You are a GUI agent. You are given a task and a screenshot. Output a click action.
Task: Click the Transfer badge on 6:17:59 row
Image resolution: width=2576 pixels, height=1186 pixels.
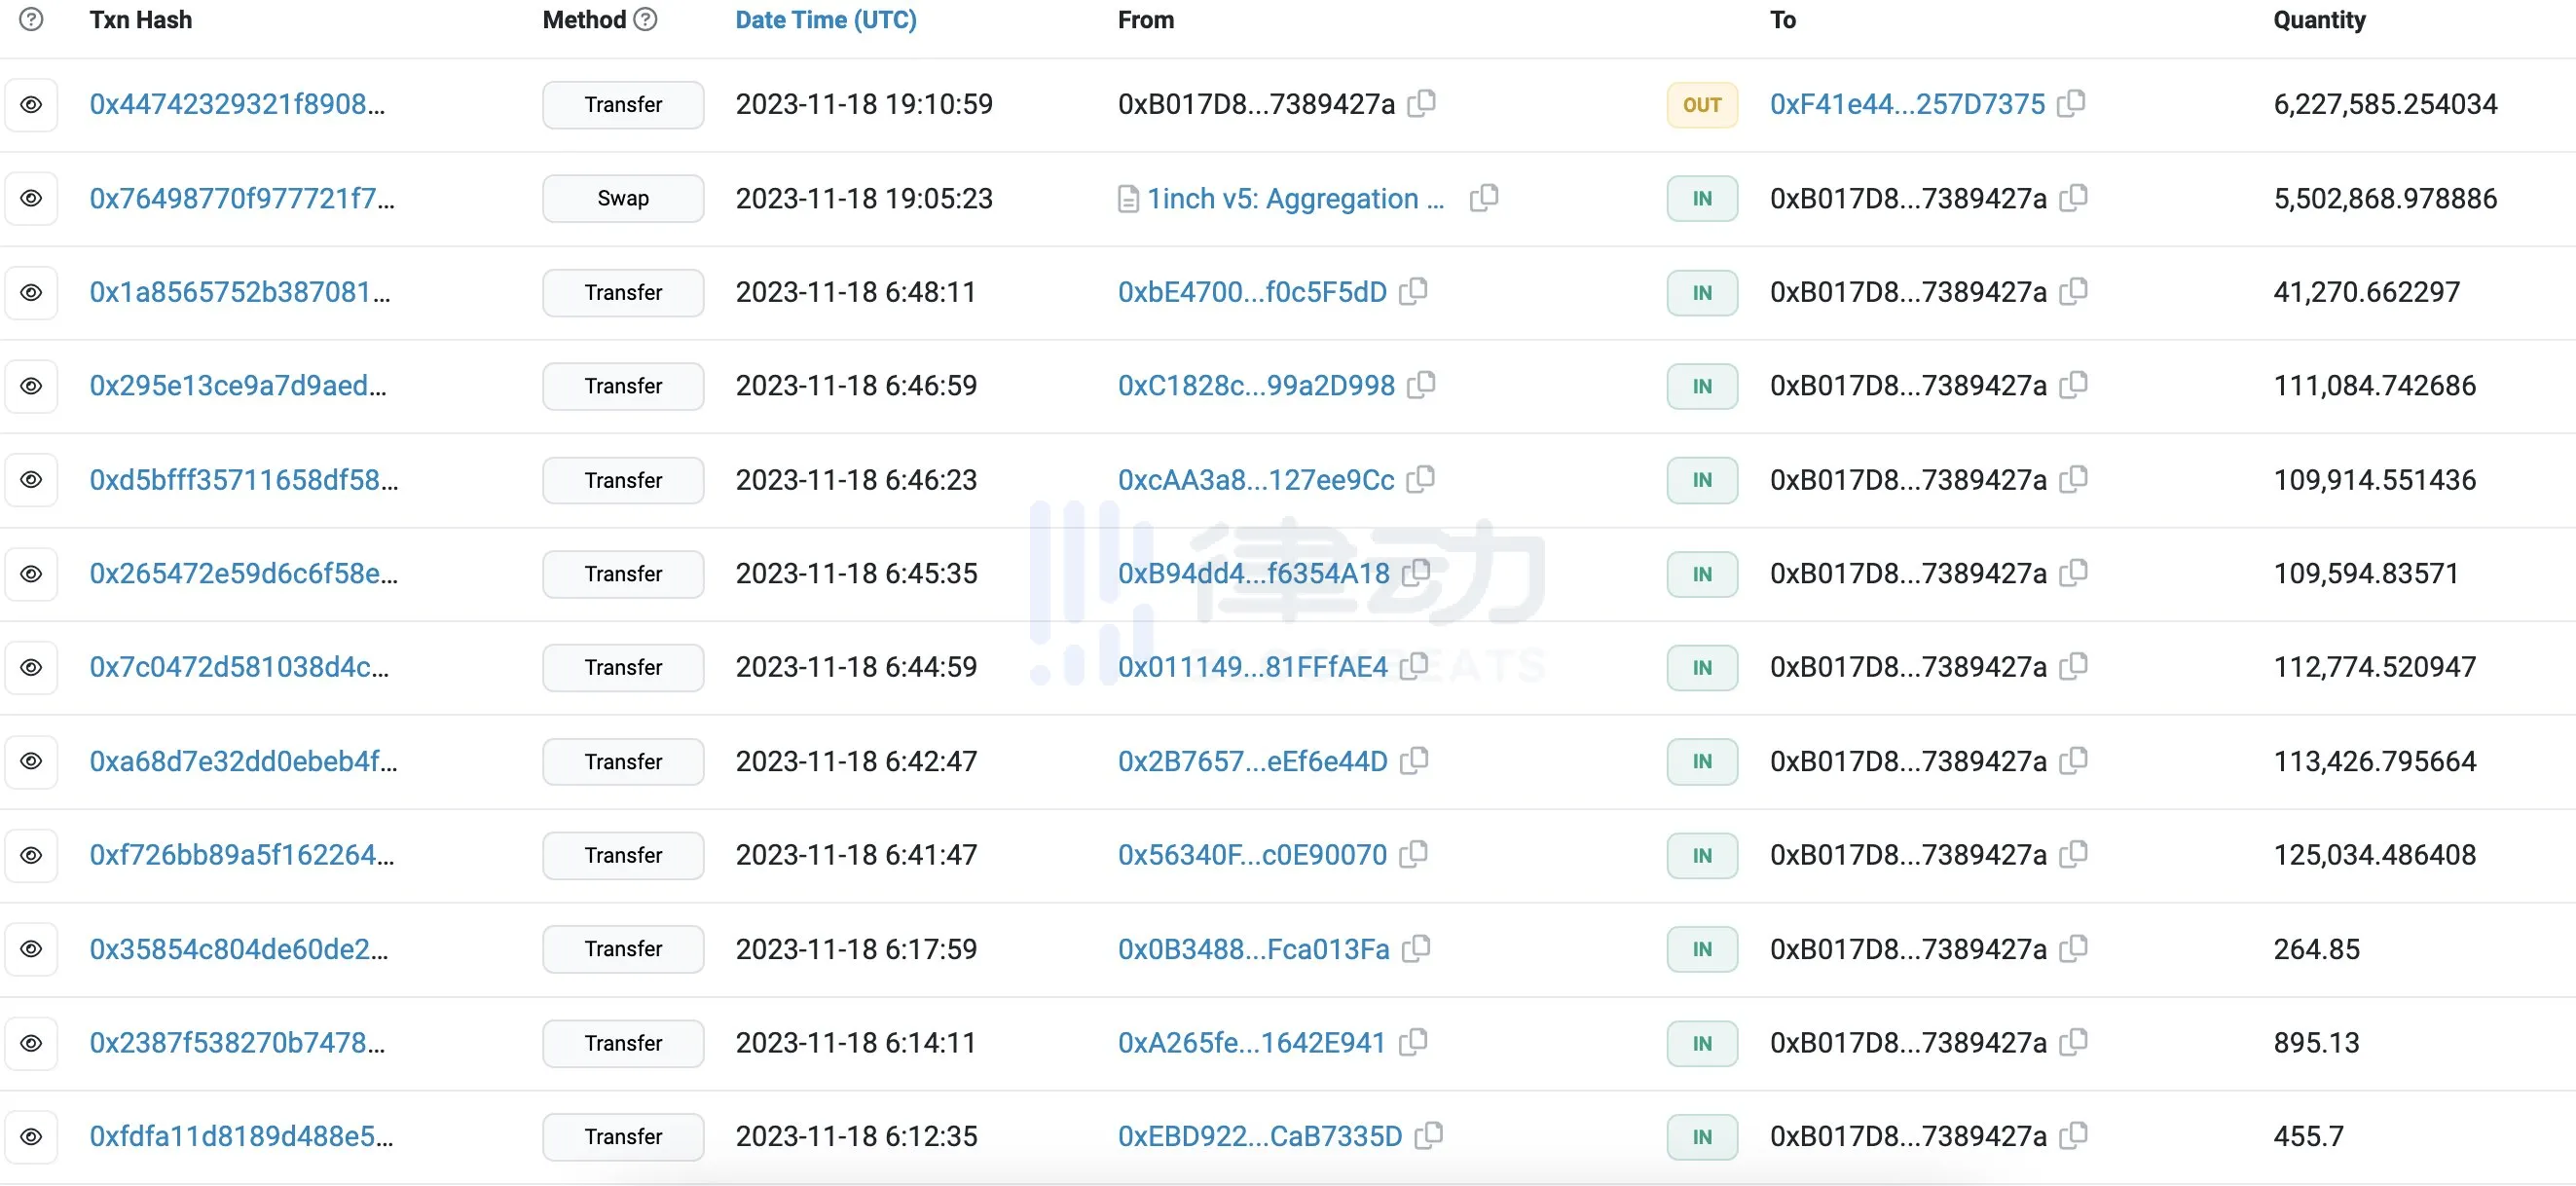[623, 948]
